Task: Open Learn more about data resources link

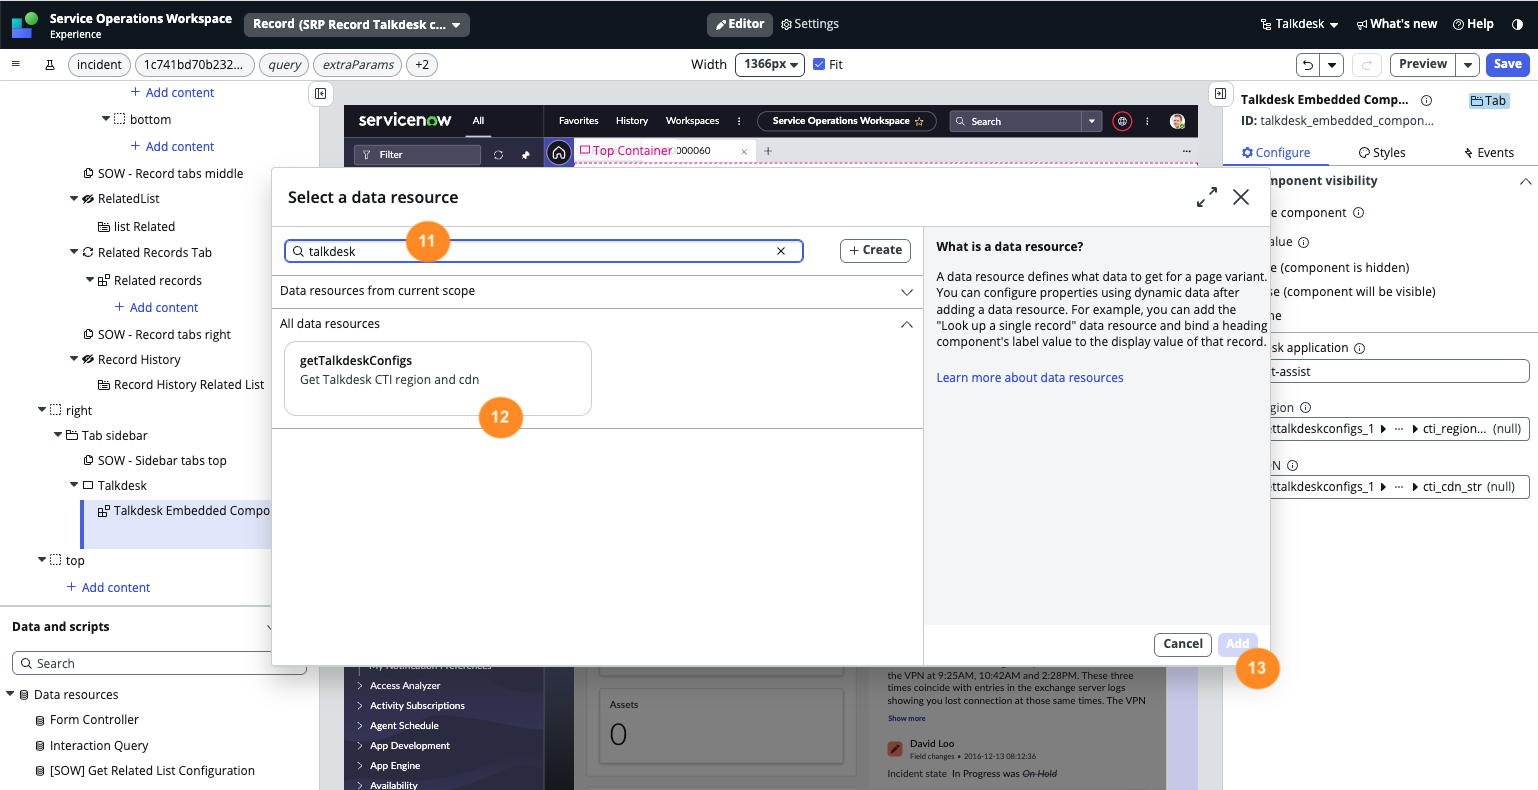Action: 1030,378
